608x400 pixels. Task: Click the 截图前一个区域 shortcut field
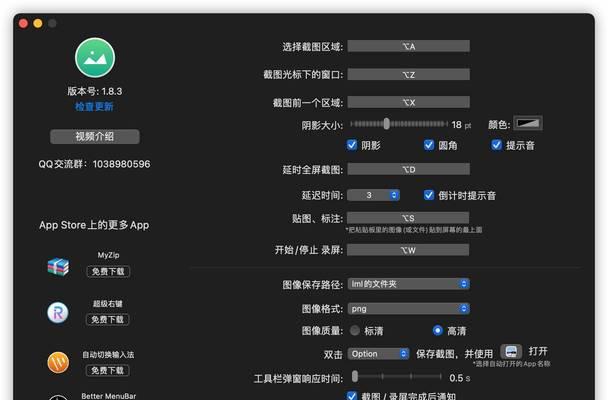pos(409,102)
